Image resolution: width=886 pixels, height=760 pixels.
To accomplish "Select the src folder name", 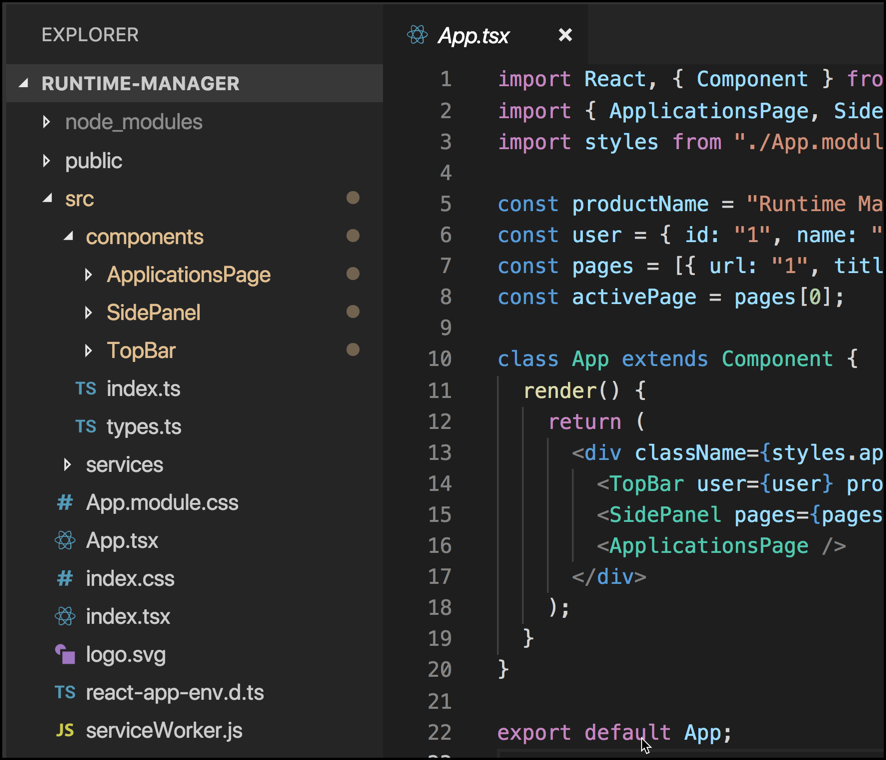I will coord(80,199).
